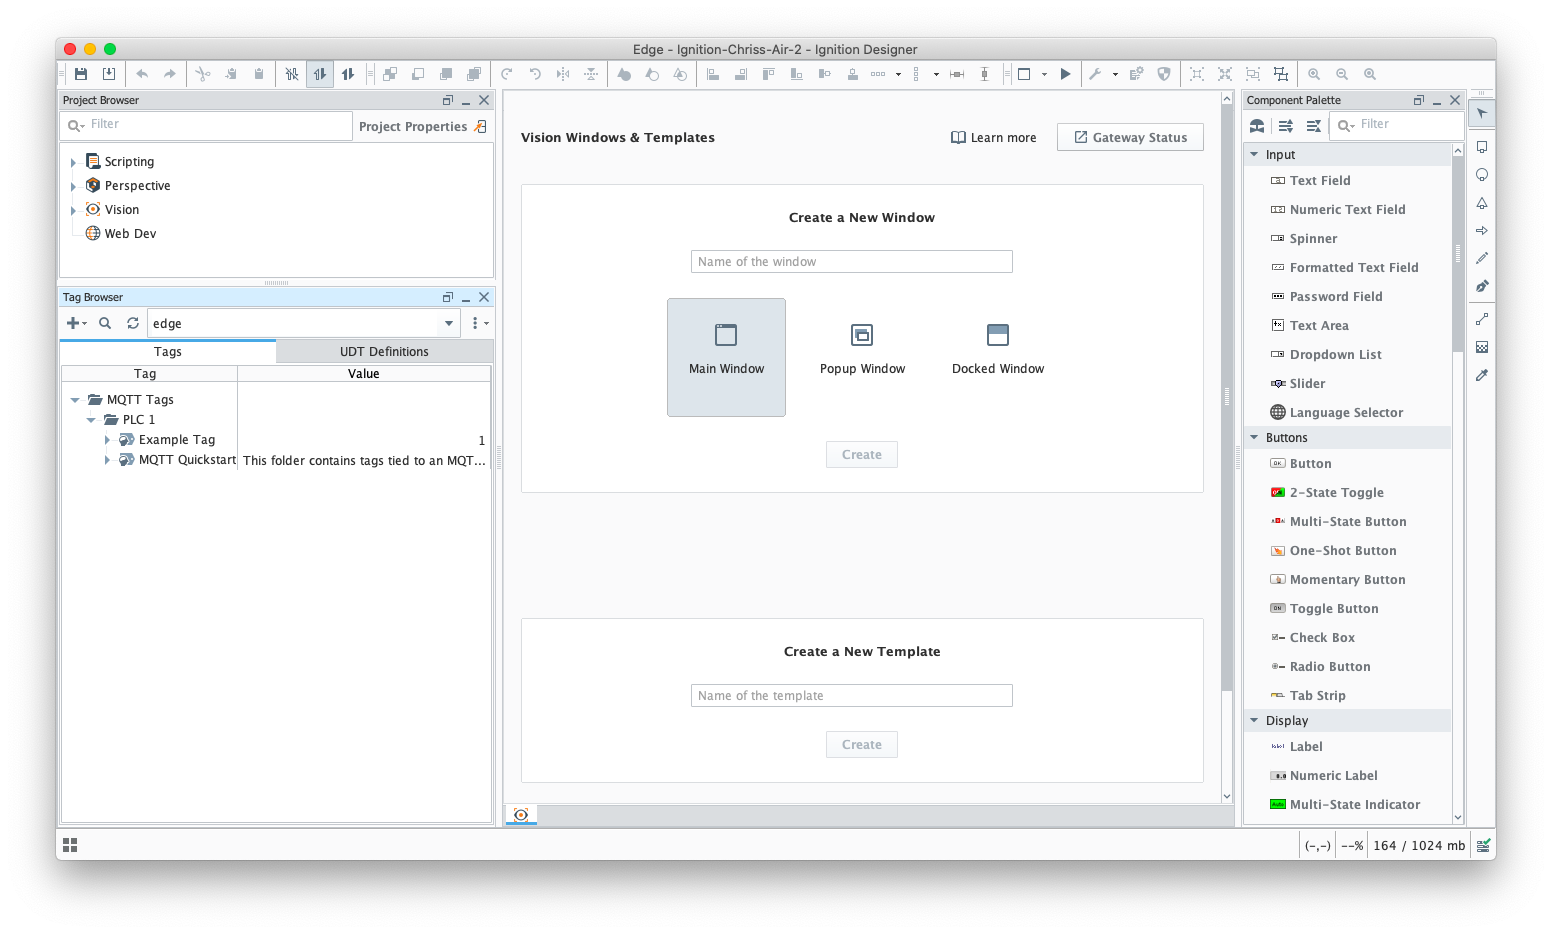This screenshot has height=934, width=1552.
Task: Switch to the Tags tab
Action: 168,352
